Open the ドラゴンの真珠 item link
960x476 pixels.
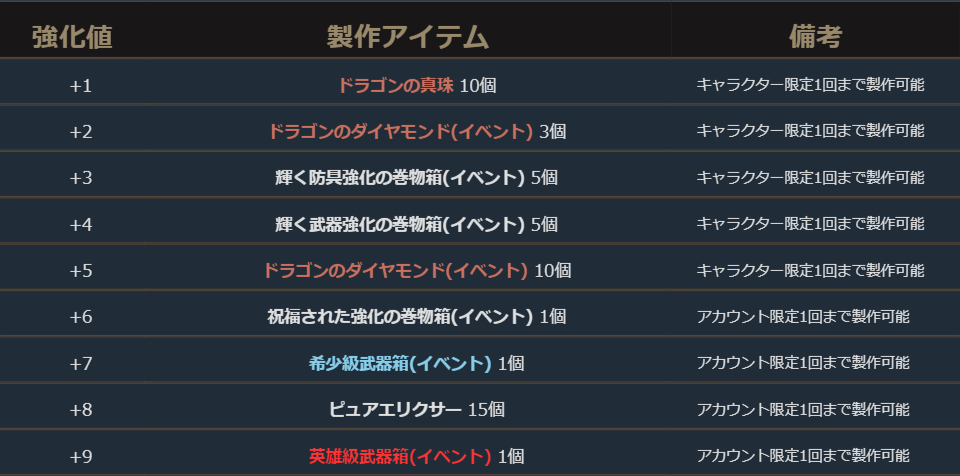tap(396, 85)
